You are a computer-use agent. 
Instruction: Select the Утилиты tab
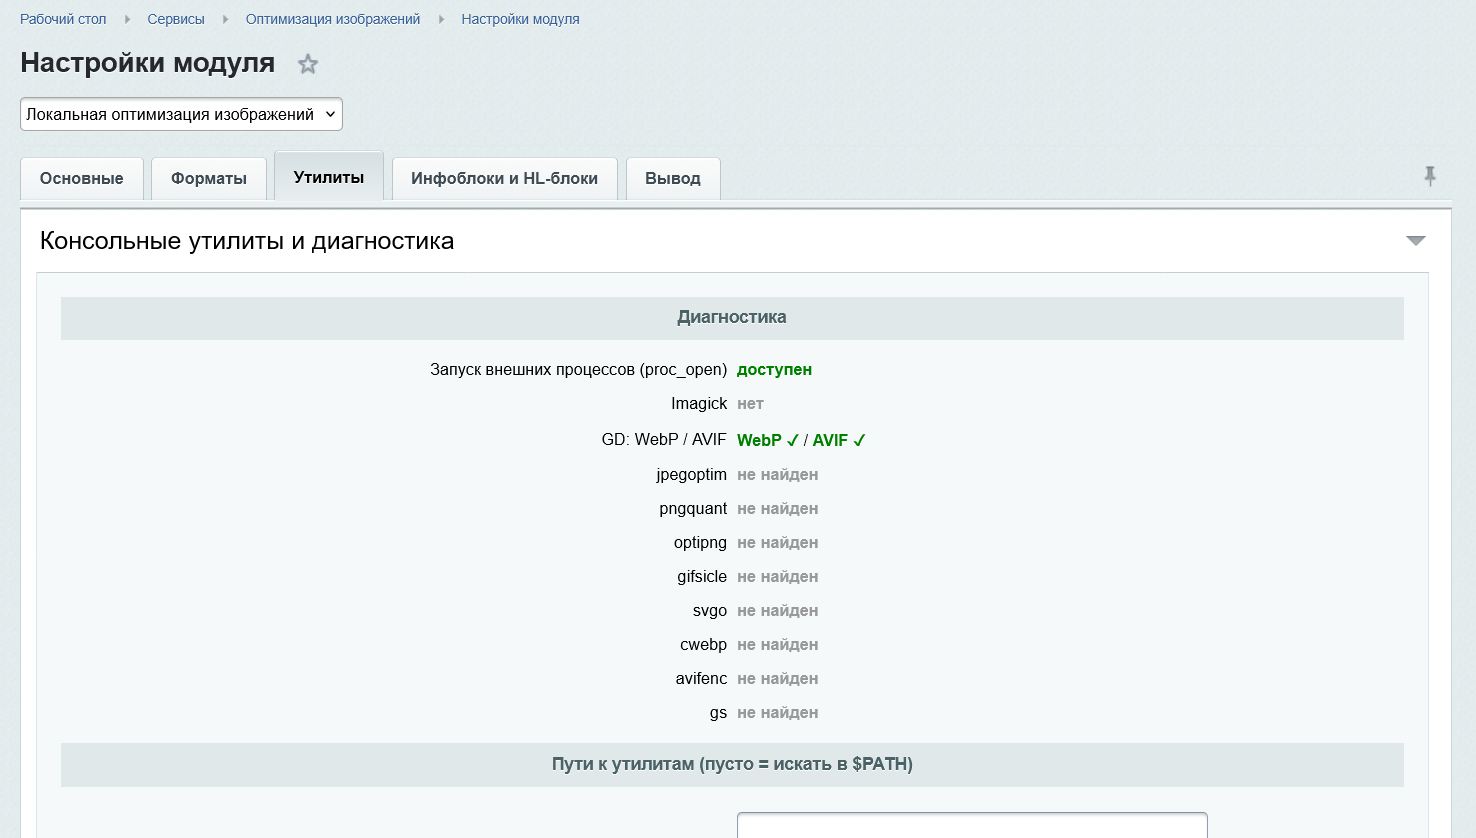point(329,177)
